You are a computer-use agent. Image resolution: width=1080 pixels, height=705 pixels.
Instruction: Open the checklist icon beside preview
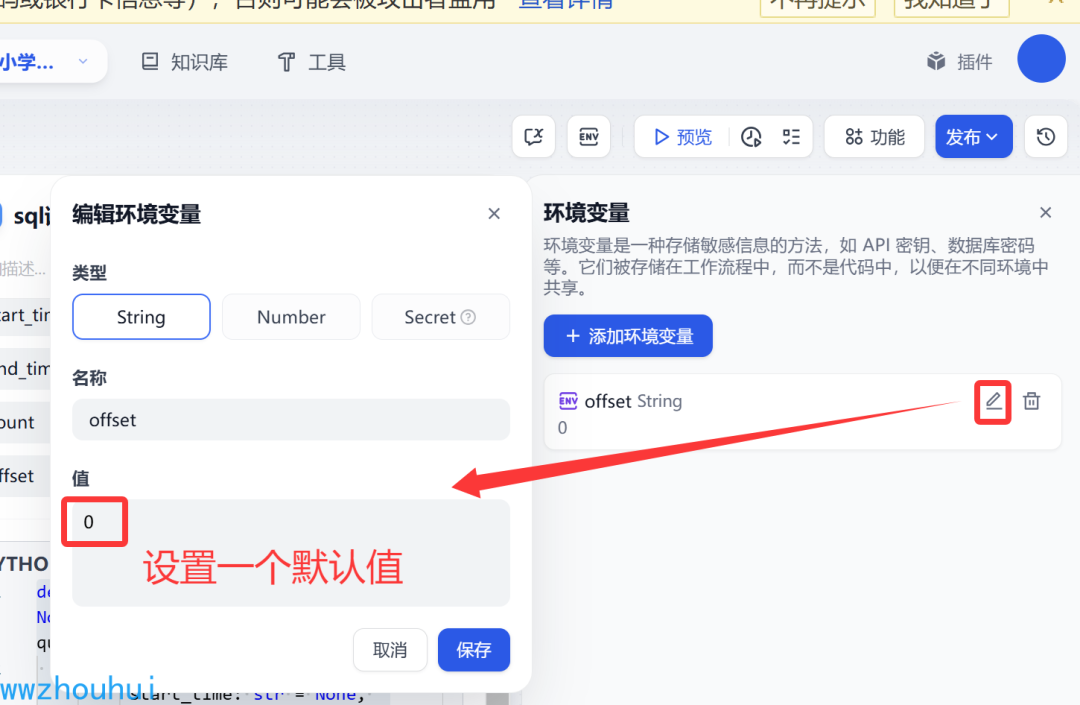[791, 137]
